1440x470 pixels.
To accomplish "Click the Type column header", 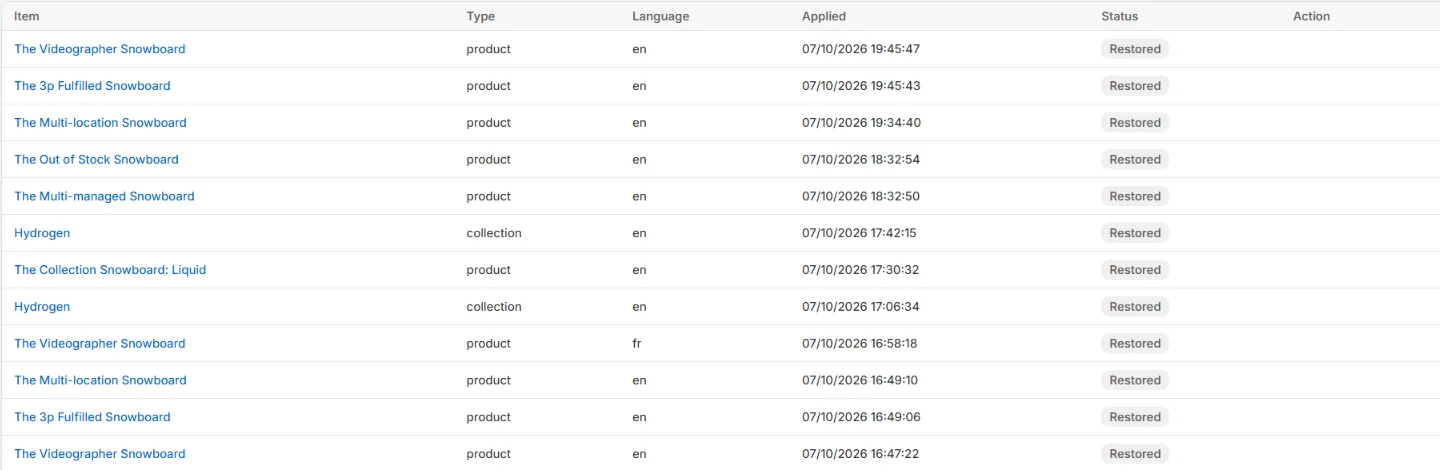I will (x=481, y=17).
